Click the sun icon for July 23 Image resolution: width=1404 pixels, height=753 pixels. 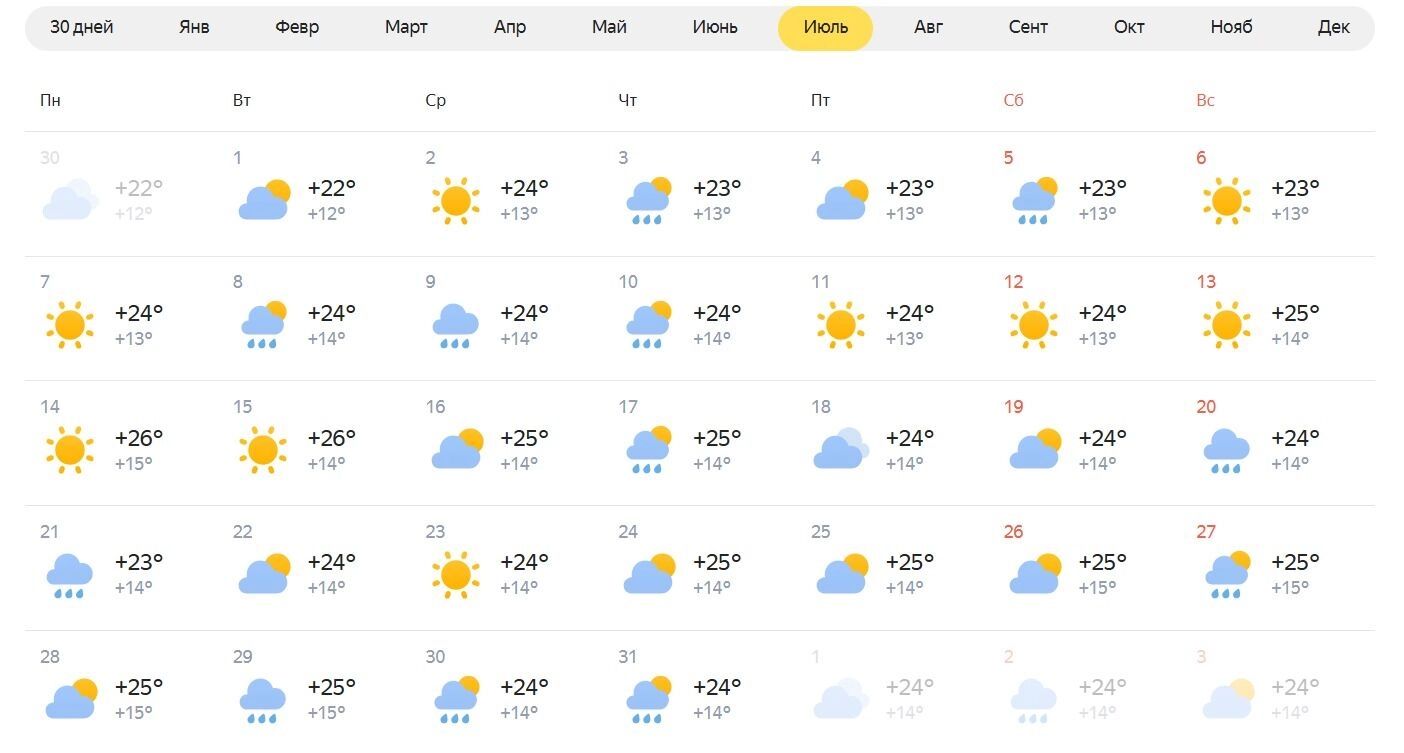(456, 575)
